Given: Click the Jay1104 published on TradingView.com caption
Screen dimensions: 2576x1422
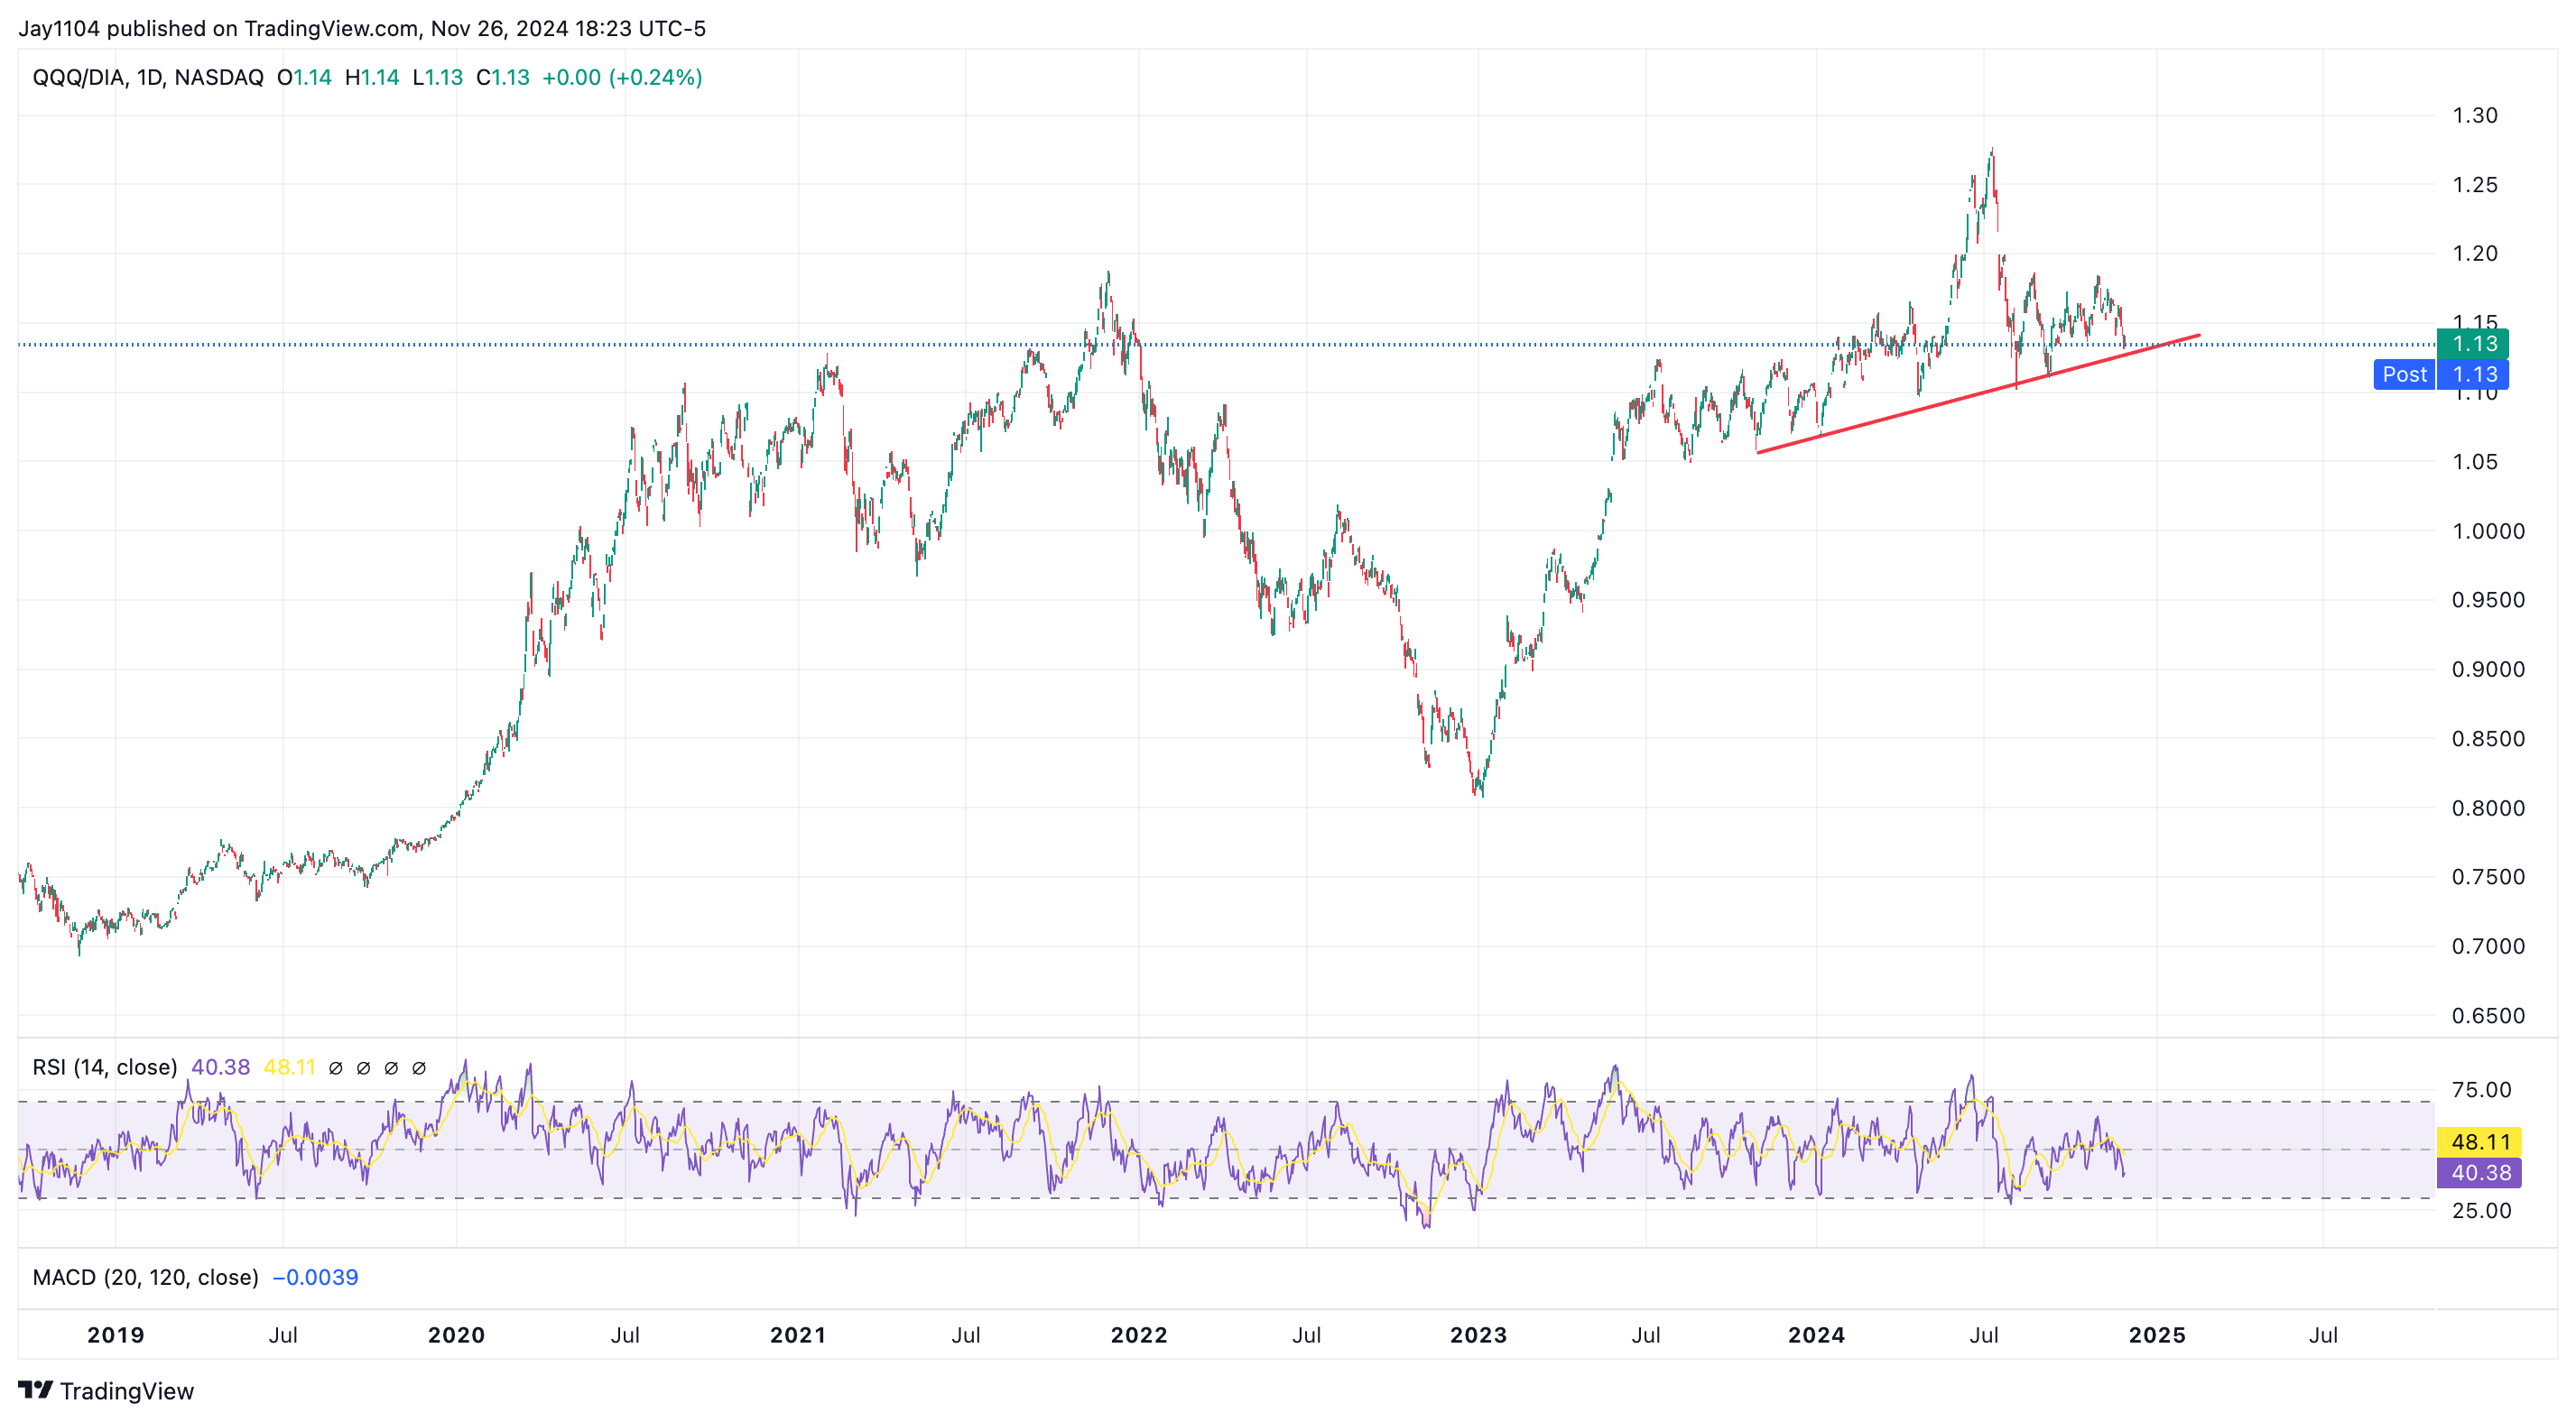Looking at the screenshot, I should click(362, 28).
